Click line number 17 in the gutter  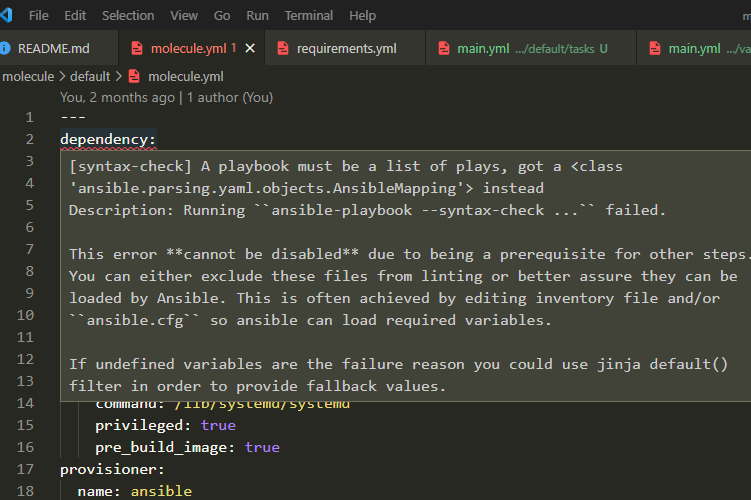pyautogui.click(x=25, y=469)
